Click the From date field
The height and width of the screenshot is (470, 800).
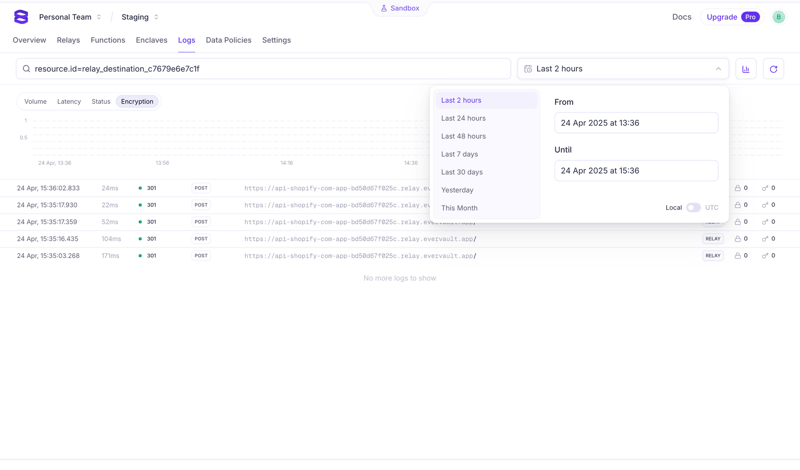click(x=636, y=123)
